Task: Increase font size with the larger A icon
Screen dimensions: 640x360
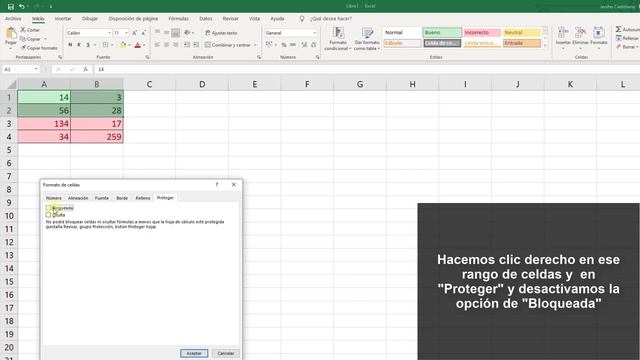Action: 135,33
